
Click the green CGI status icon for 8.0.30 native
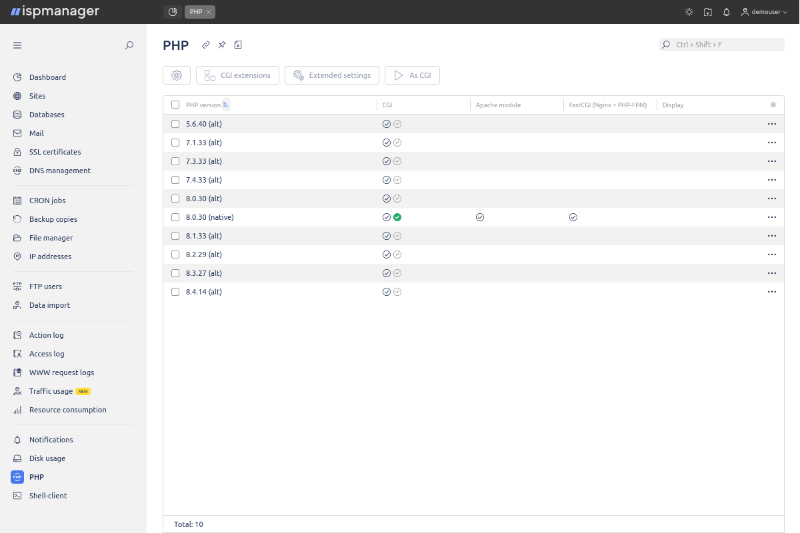tap(397, 217)
